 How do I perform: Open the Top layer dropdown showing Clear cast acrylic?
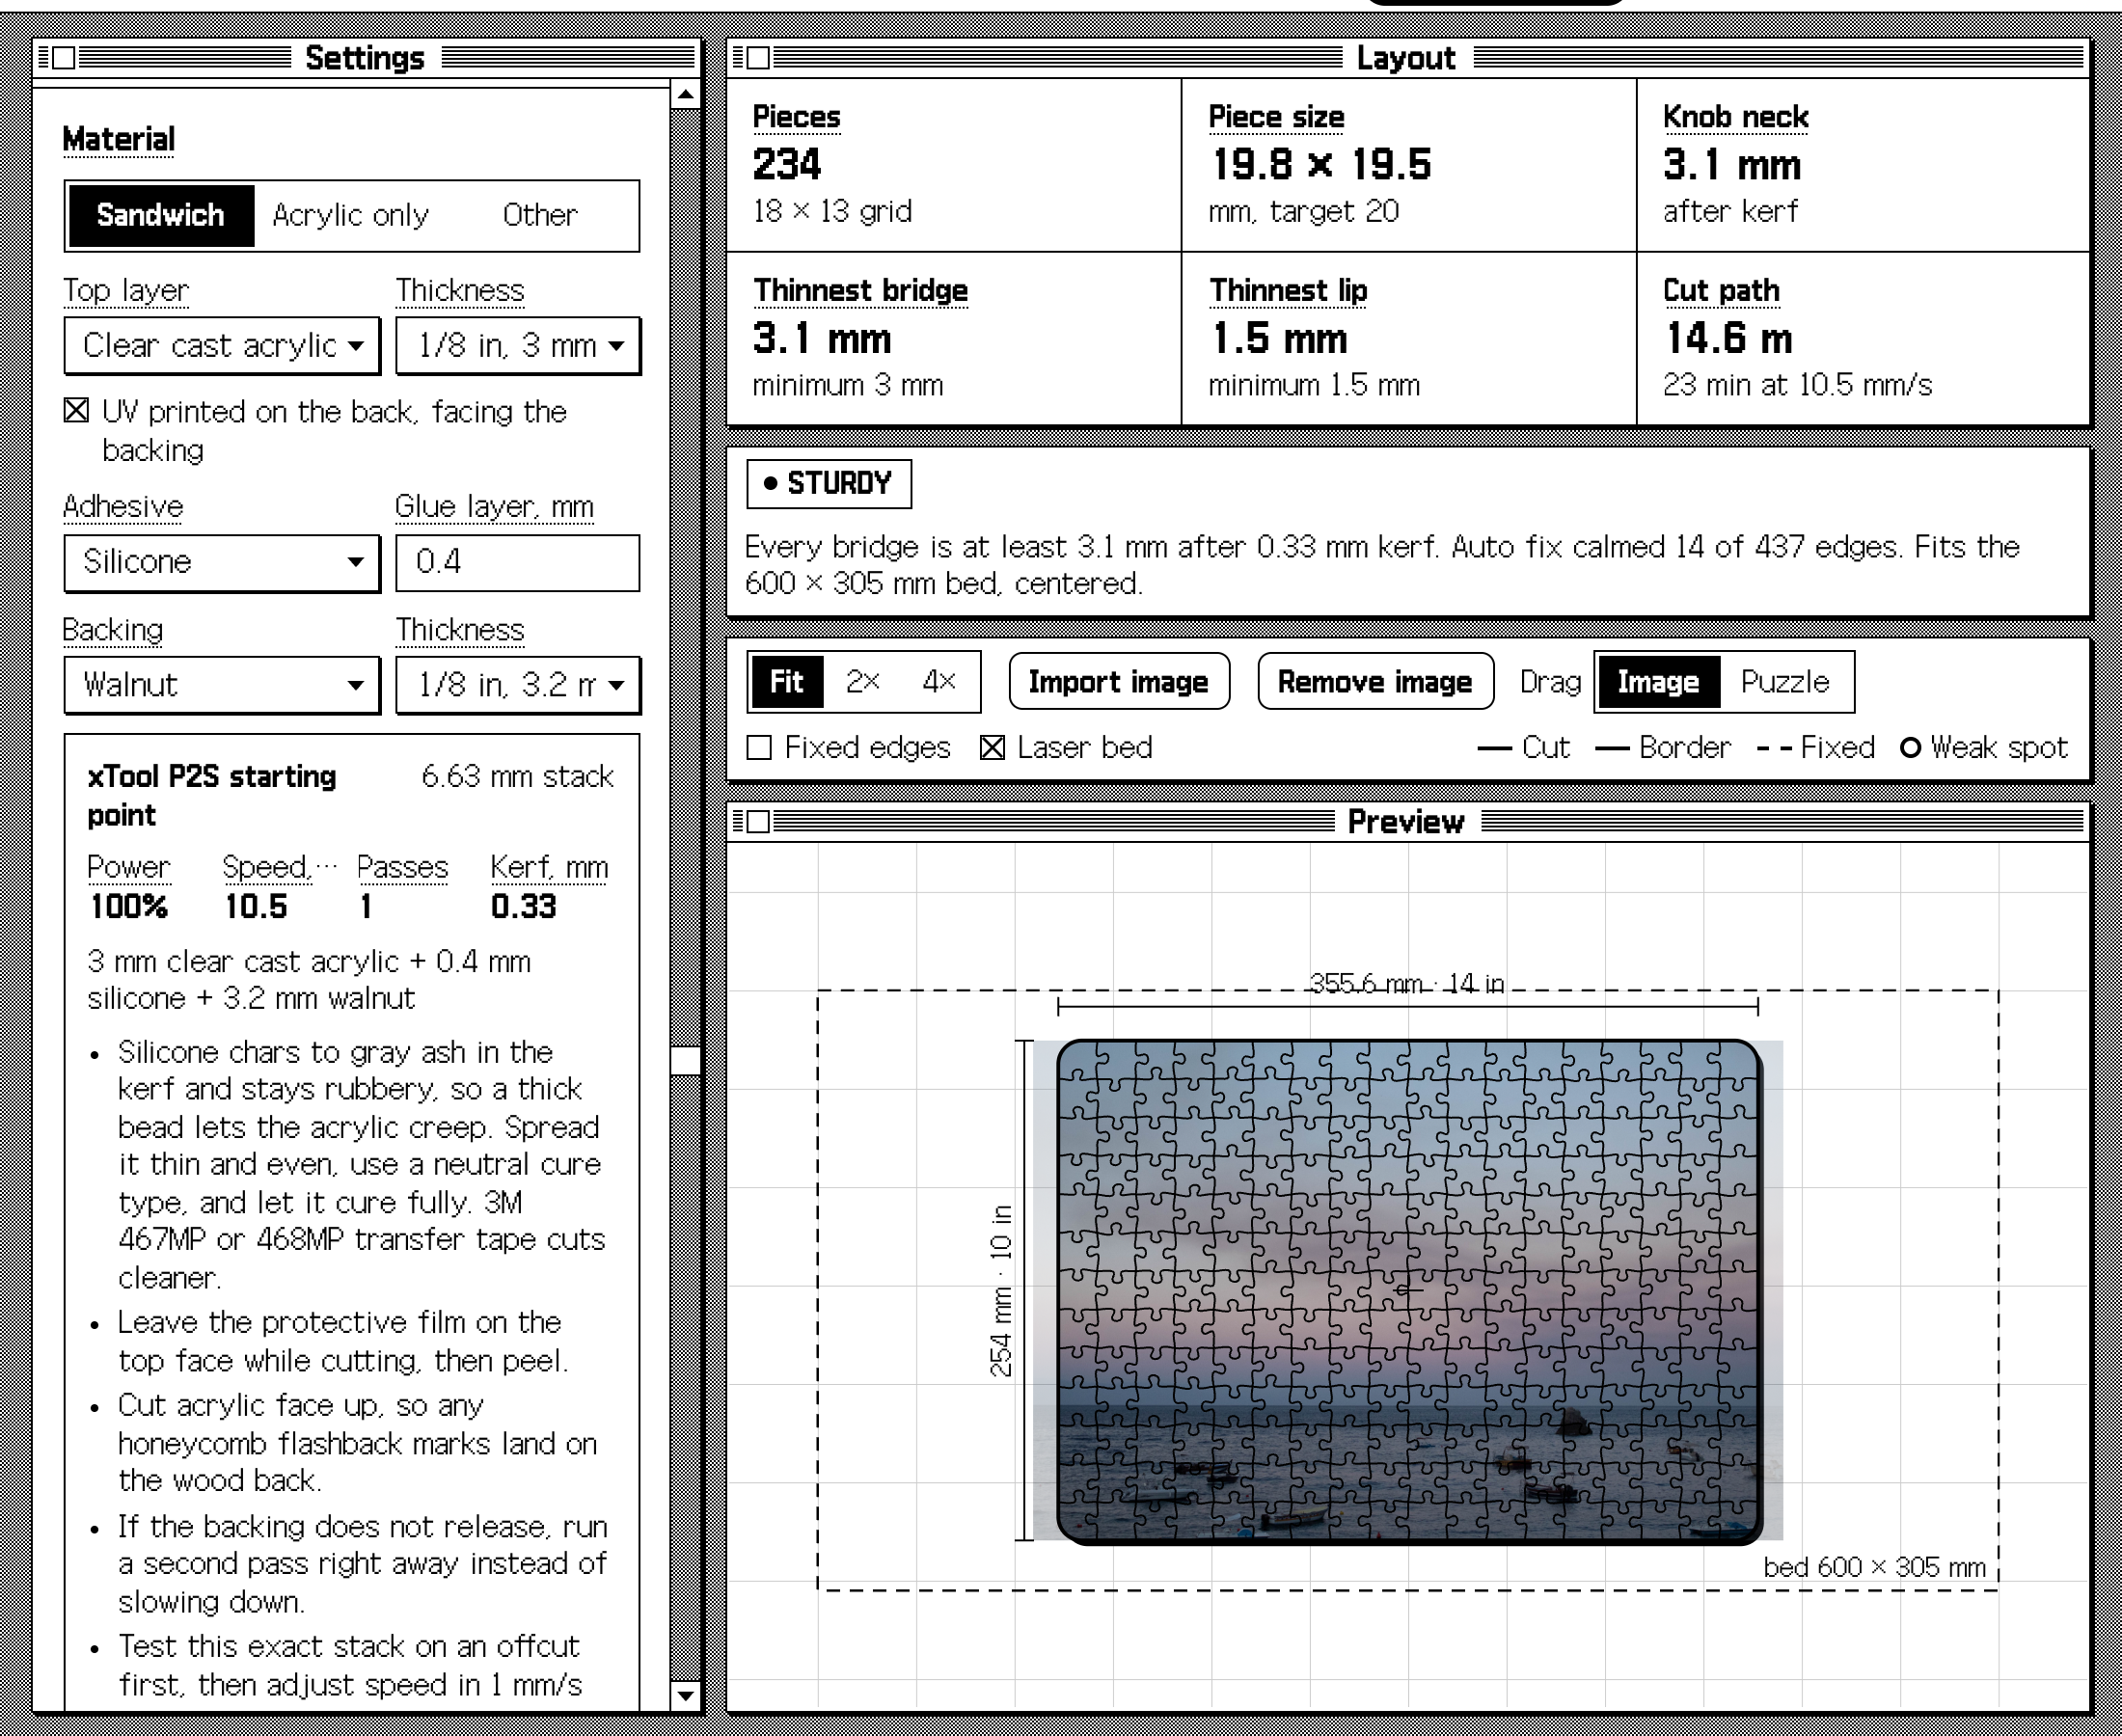tap(222, 346)
